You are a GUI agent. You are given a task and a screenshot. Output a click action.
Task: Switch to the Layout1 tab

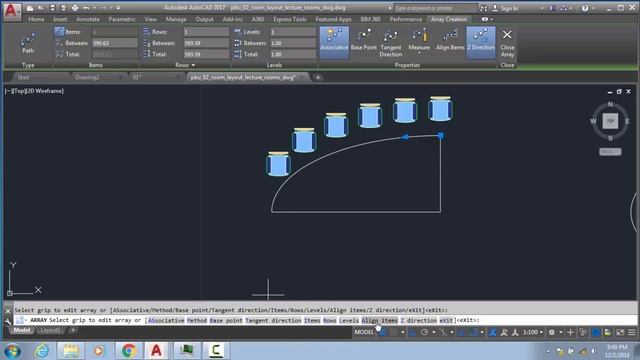(50, 330)
